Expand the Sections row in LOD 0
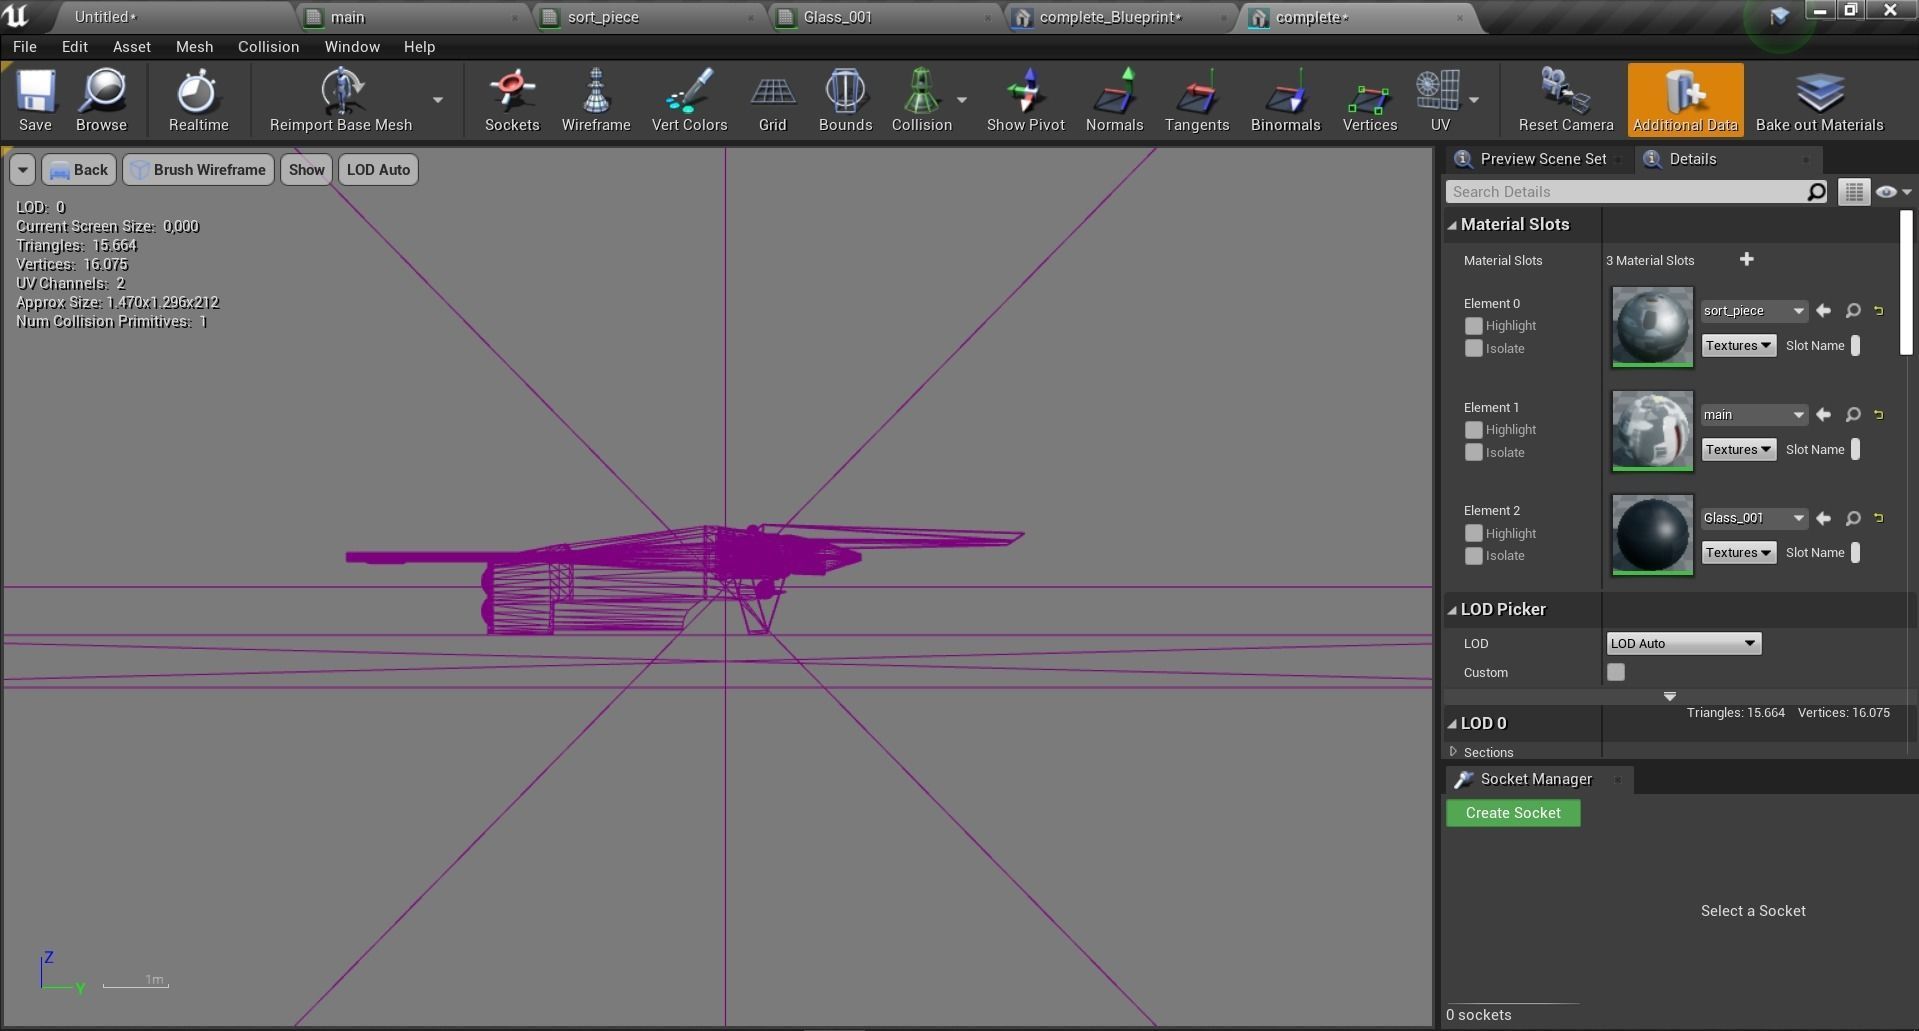This screenshot has width=1919, height=1031. [x=1453, y=752]
